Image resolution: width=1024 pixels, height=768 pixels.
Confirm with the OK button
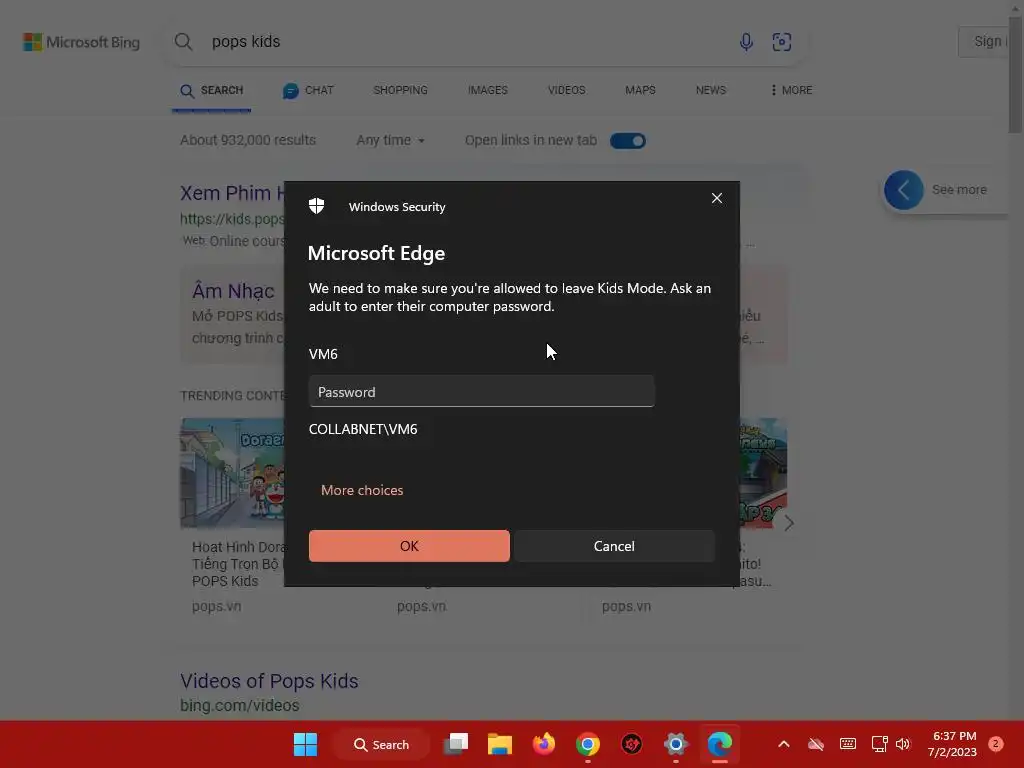tap(409, 546)
